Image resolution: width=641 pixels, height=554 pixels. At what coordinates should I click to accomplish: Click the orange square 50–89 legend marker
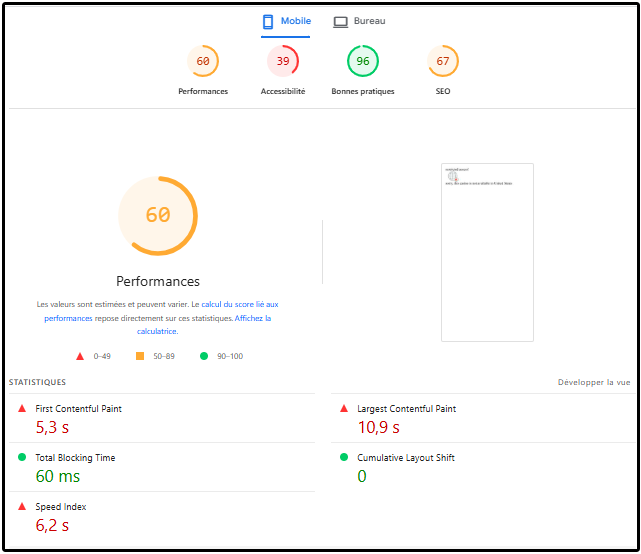tap(140, 356)
